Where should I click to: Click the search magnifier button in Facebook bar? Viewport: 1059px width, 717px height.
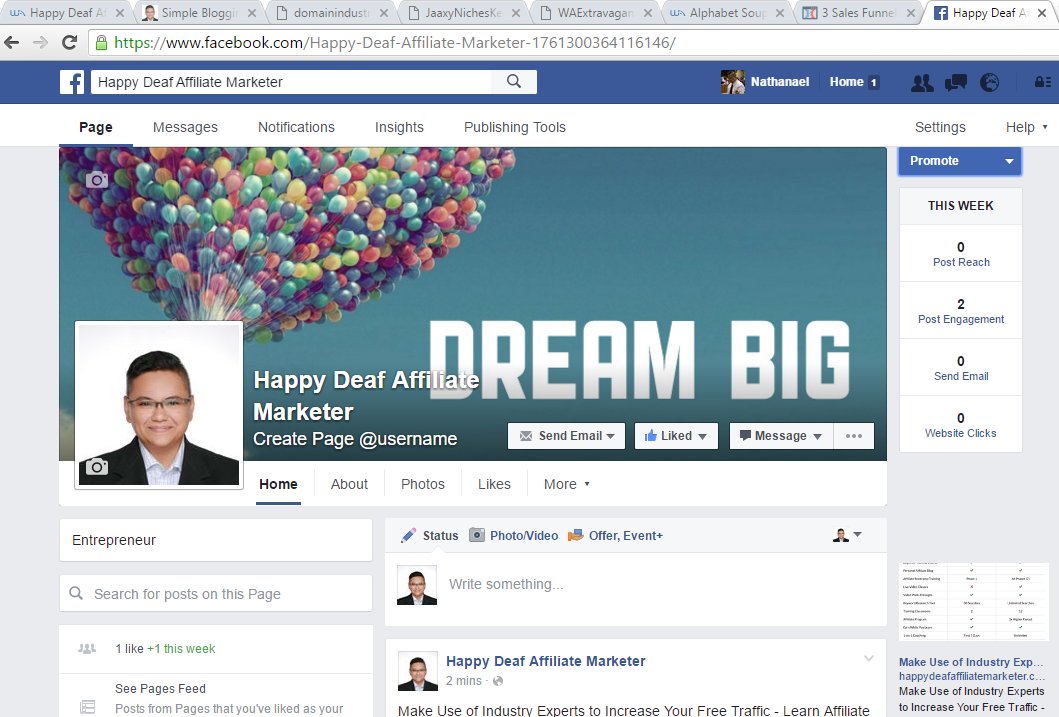[514, 82]
